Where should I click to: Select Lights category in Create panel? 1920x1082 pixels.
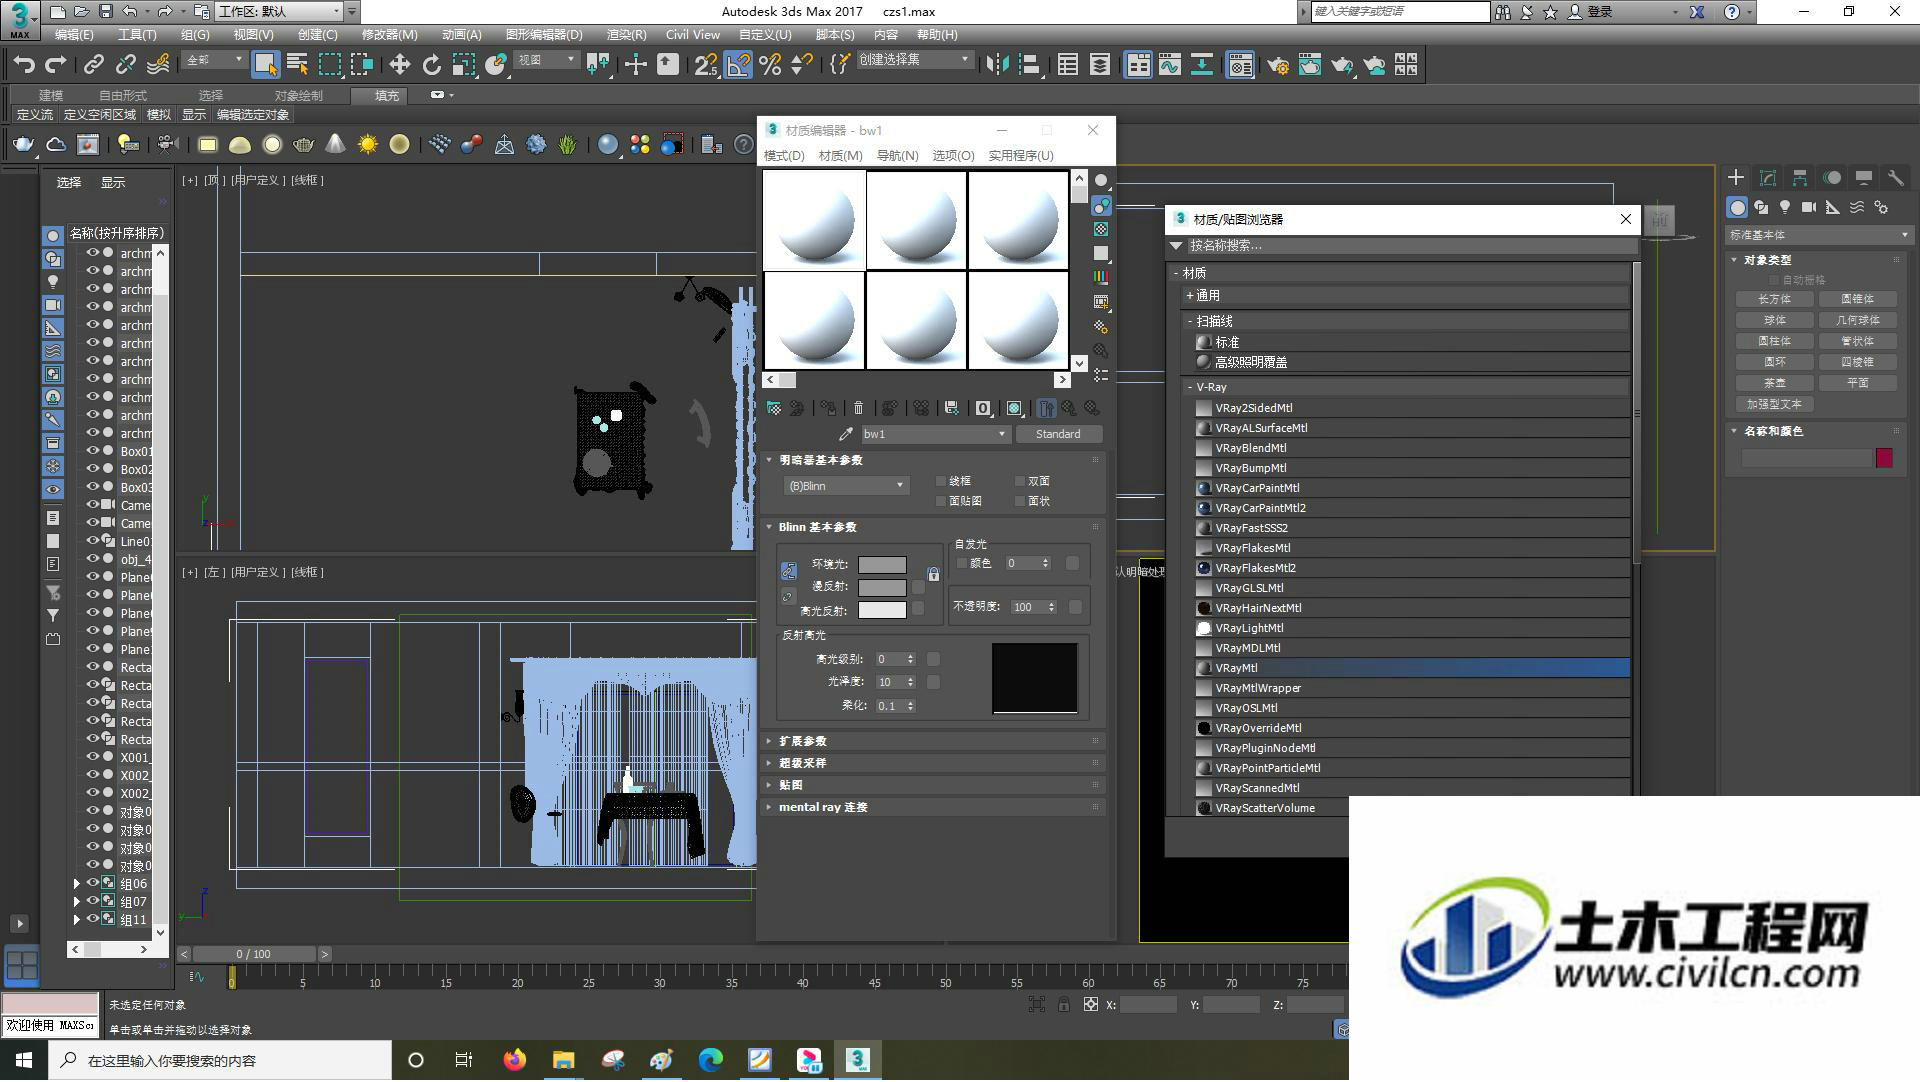click(x=1785, y=207)
